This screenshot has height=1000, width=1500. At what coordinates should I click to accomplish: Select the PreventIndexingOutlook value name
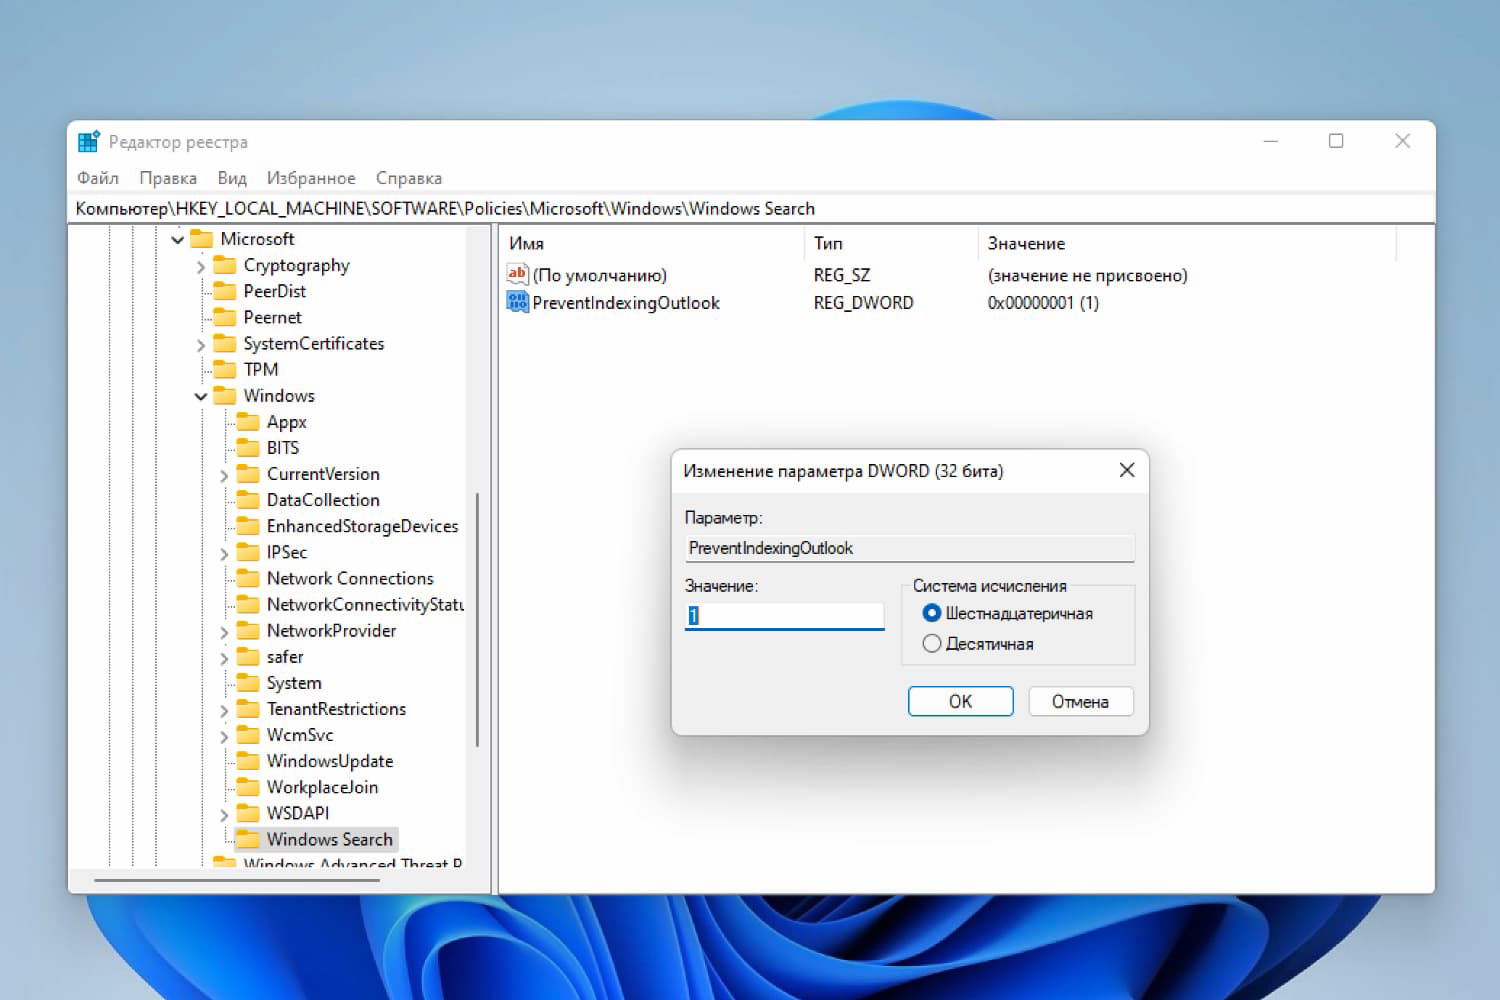click(626, 303)
